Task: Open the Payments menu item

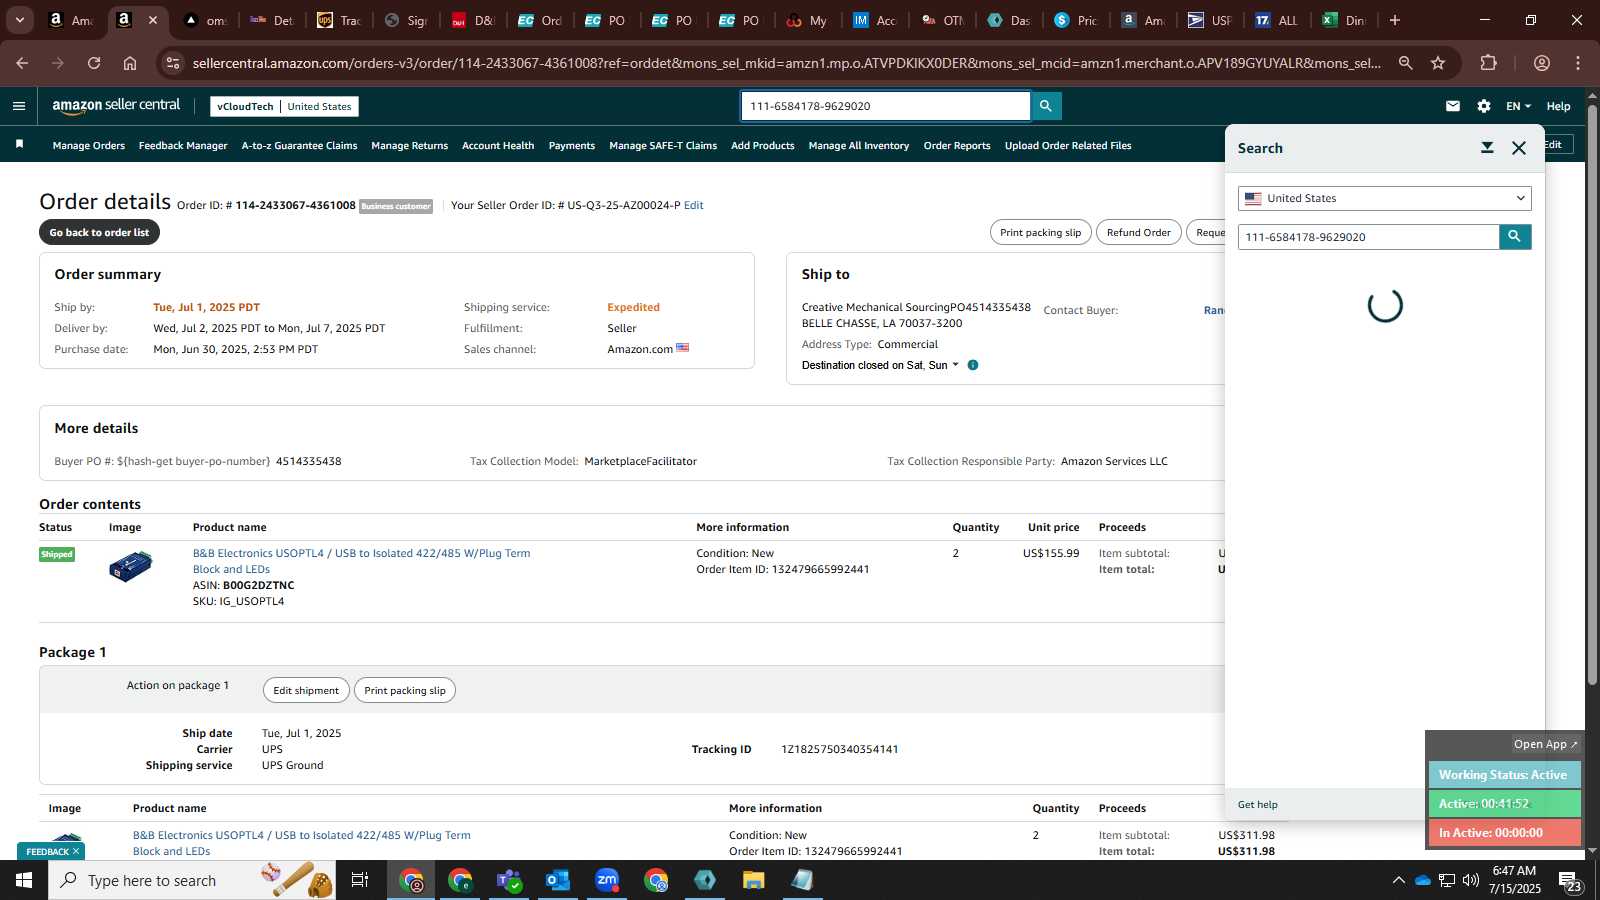Action: [572, 146]
